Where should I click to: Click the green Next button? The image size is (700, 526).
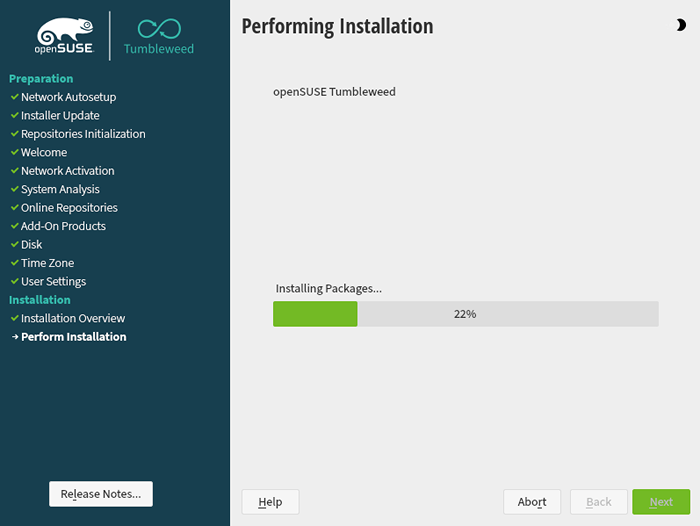point(661,502)
